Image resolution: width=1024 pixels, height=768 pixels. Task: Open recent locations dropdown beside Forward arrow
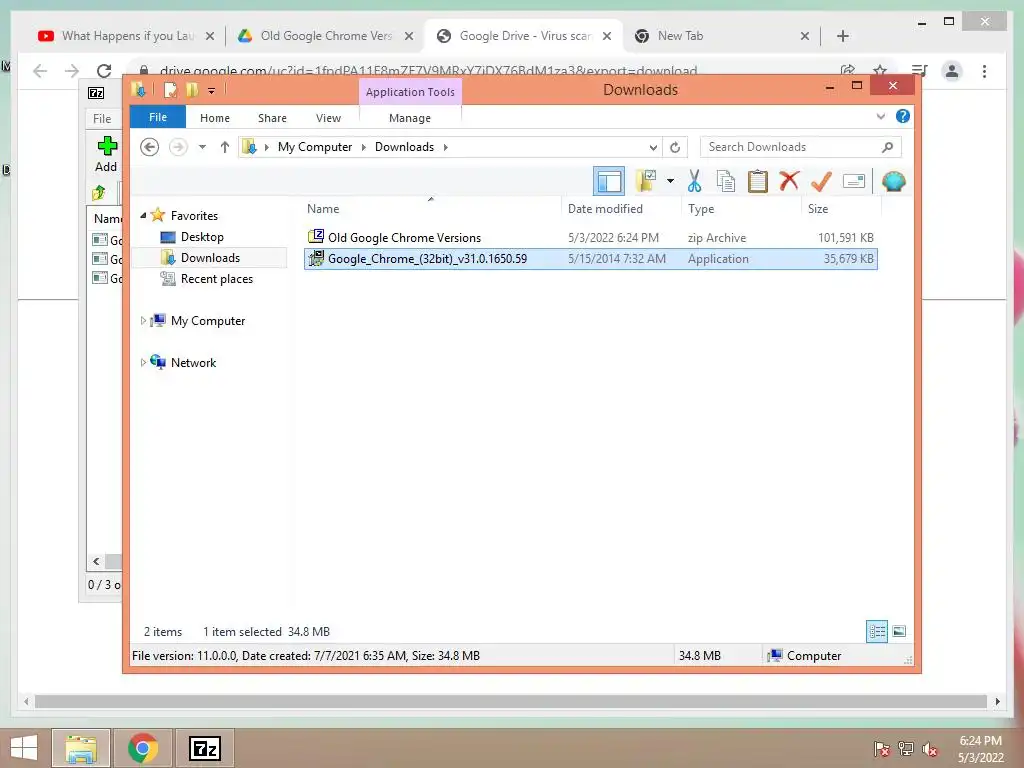click(x=202, y=147)
